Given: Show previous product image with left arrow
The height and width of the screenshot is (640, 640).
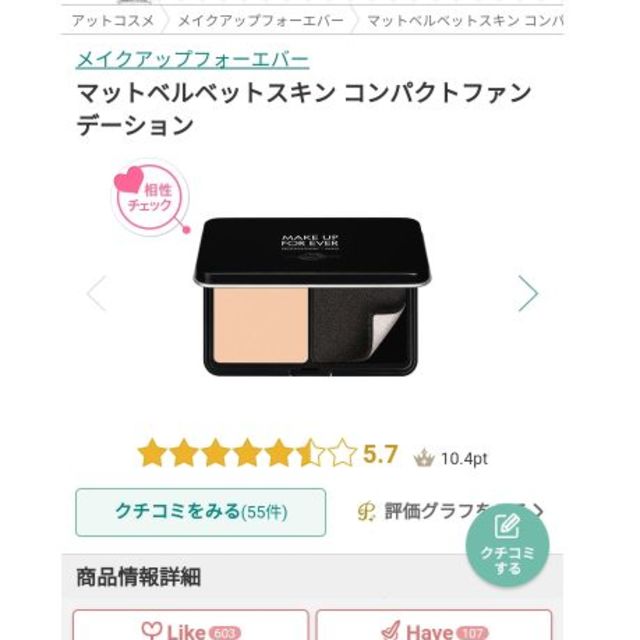Looking at the screenshot, I should point(97,293).
